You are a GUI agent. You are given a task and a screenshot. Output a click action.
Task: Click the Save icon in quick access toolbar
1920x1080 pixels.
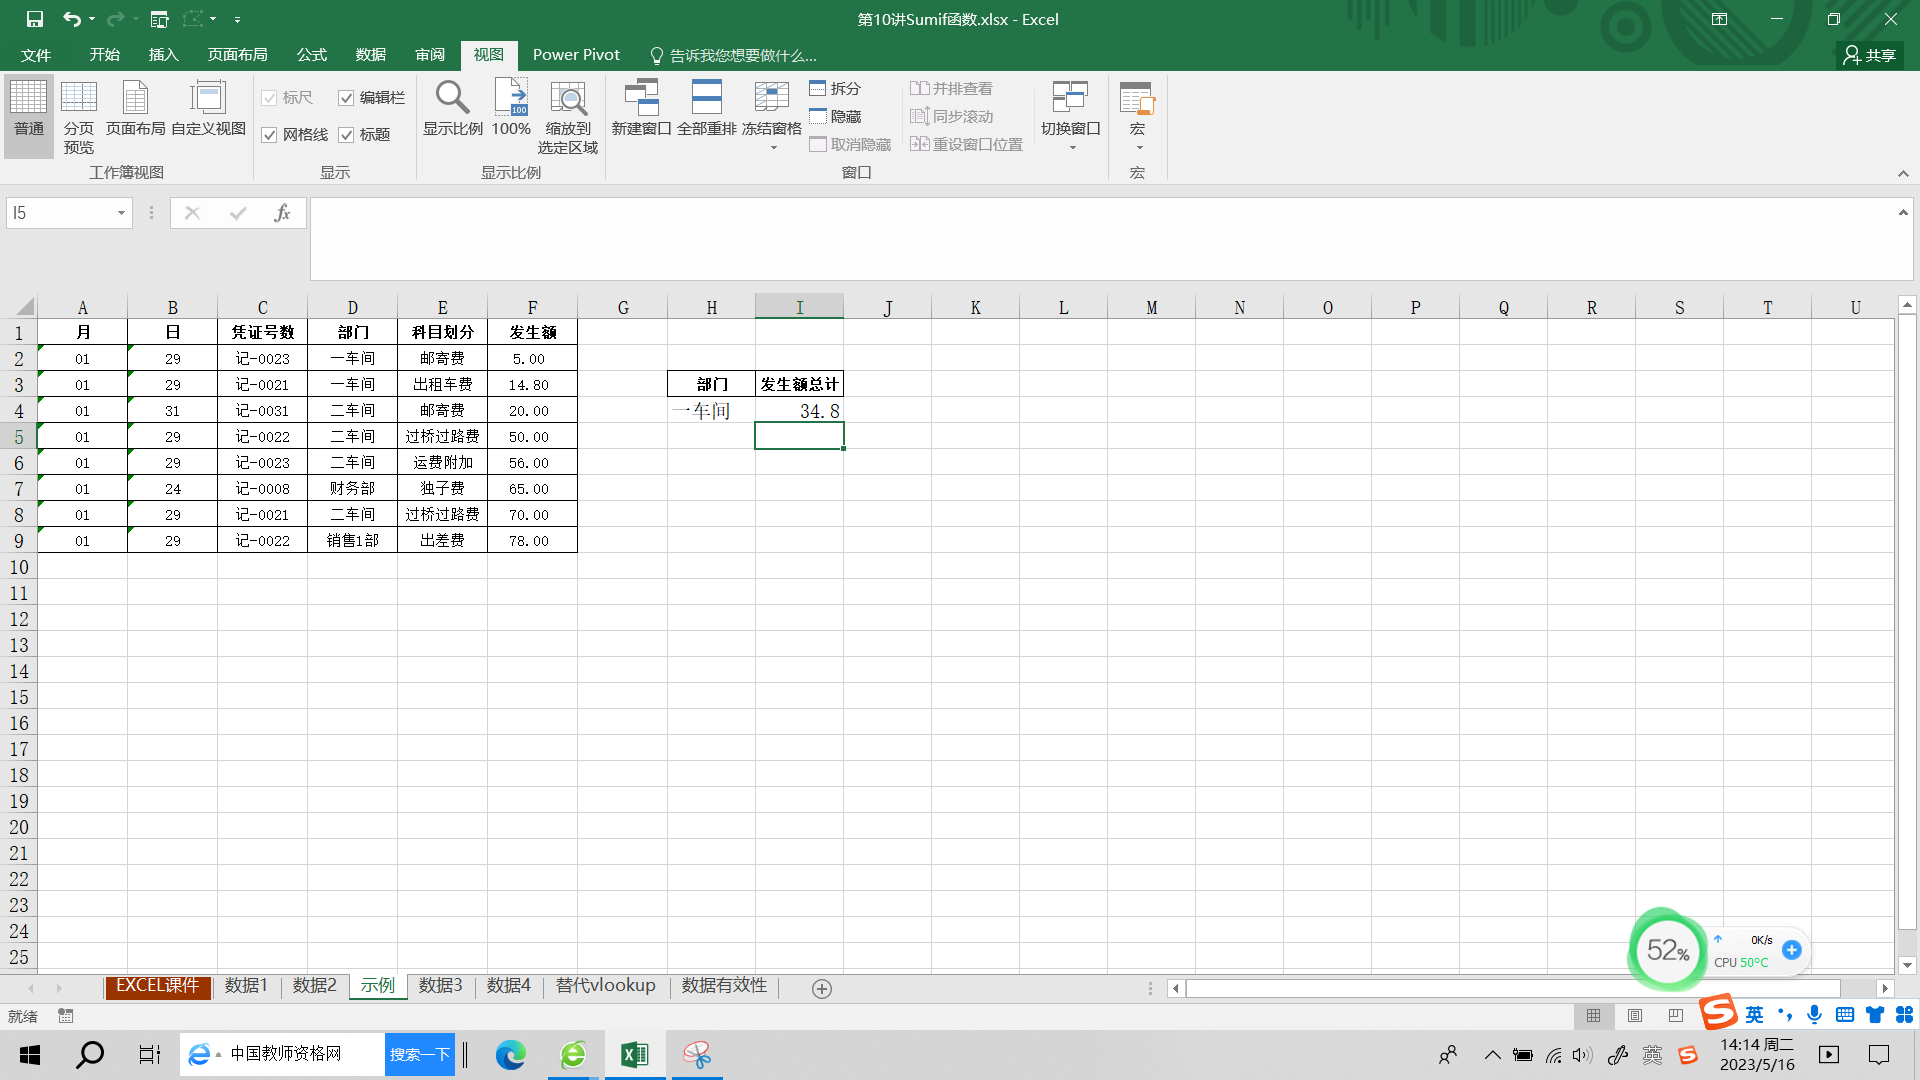[x=35, y=19]
